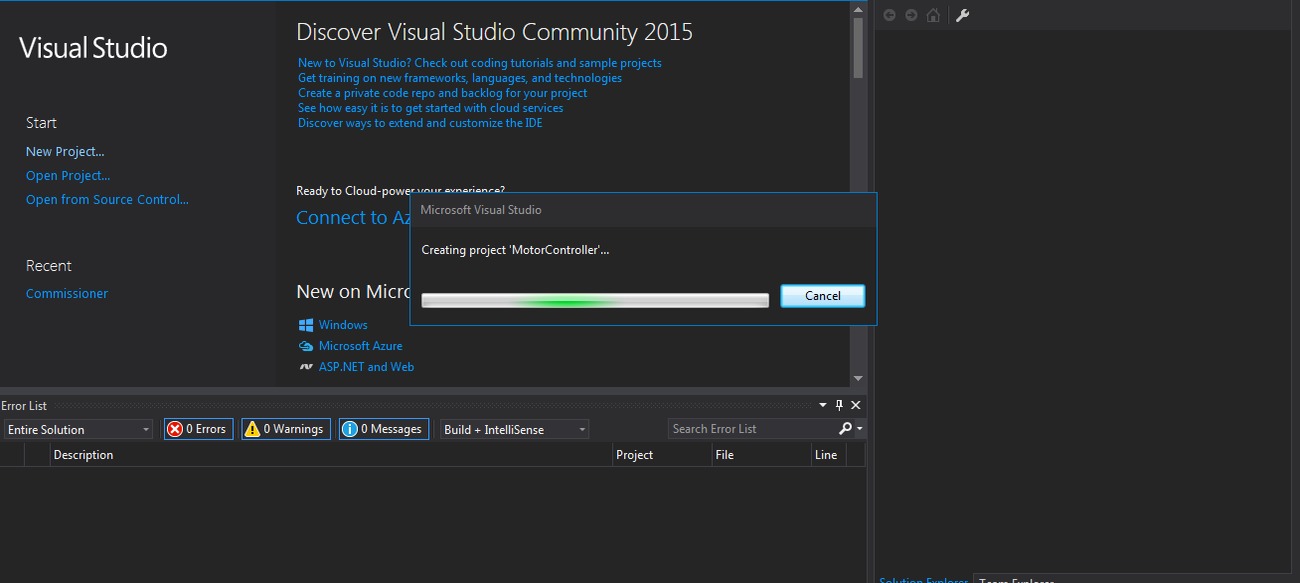
Task: Pin the Error List panel
Action: [839, 405]
